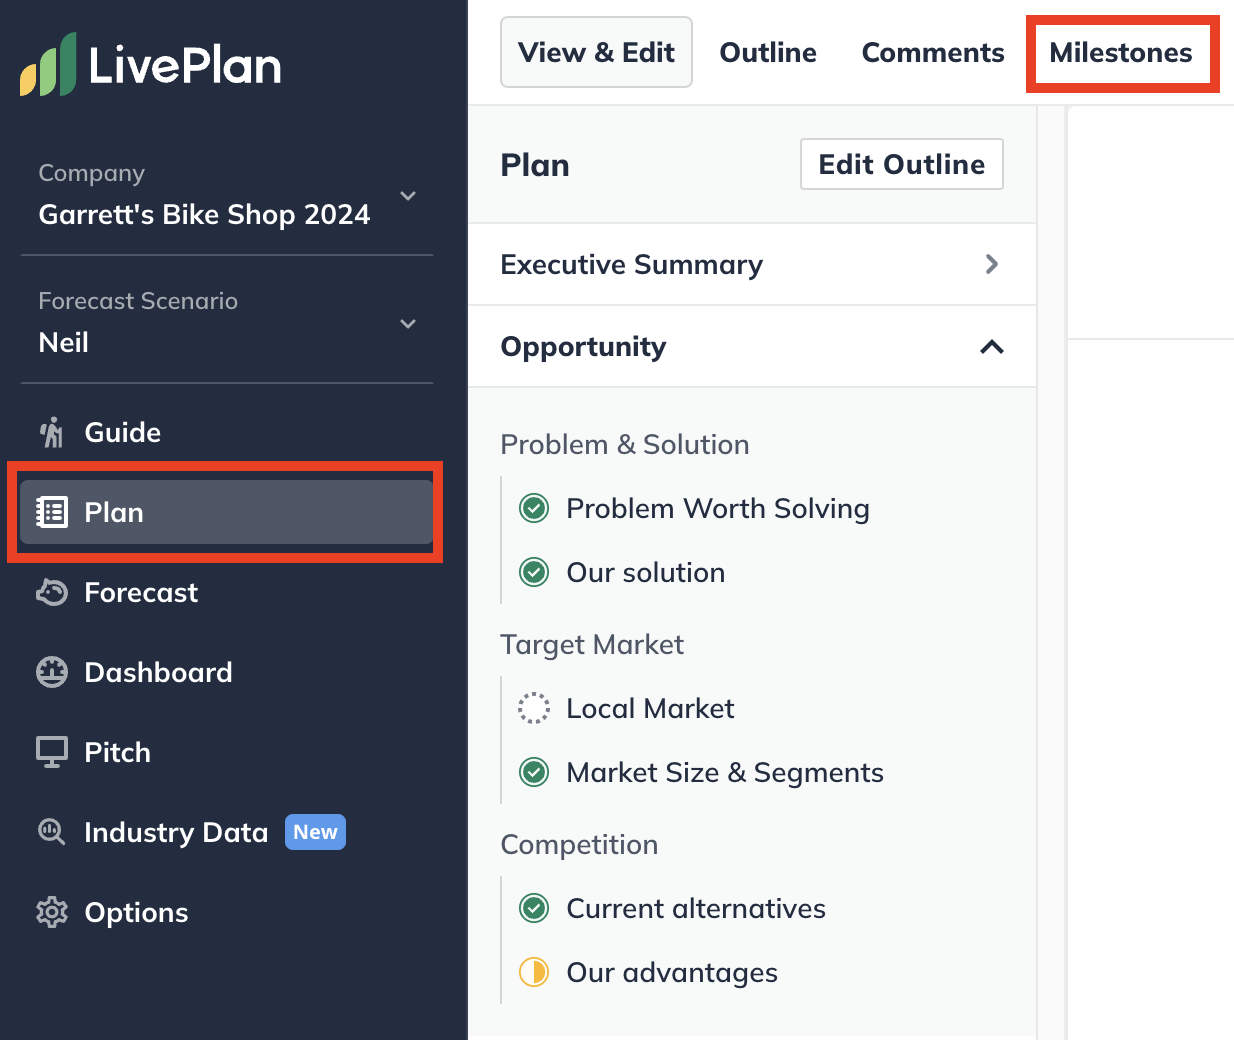Open the Problem Worth Solving topic
Screen dimensions: 1234x1040
tap(717, 508)
